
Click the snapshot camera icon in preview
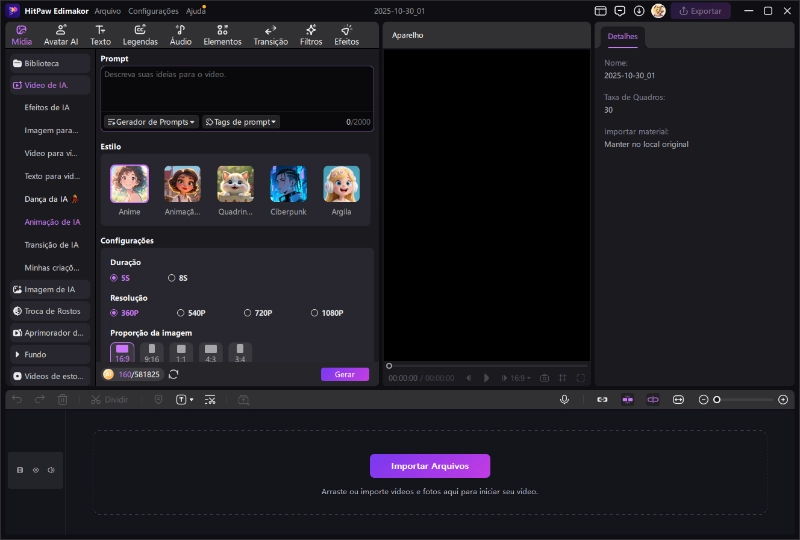click(544, 378)
